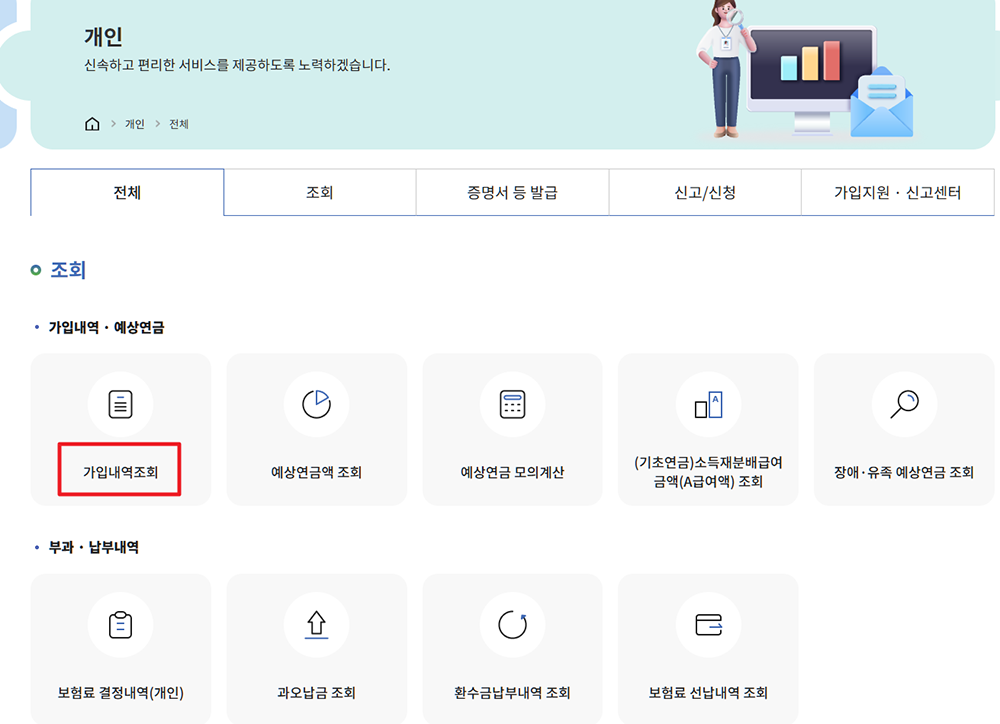Open the 증명서 등 발급 tab

(512, 192)
